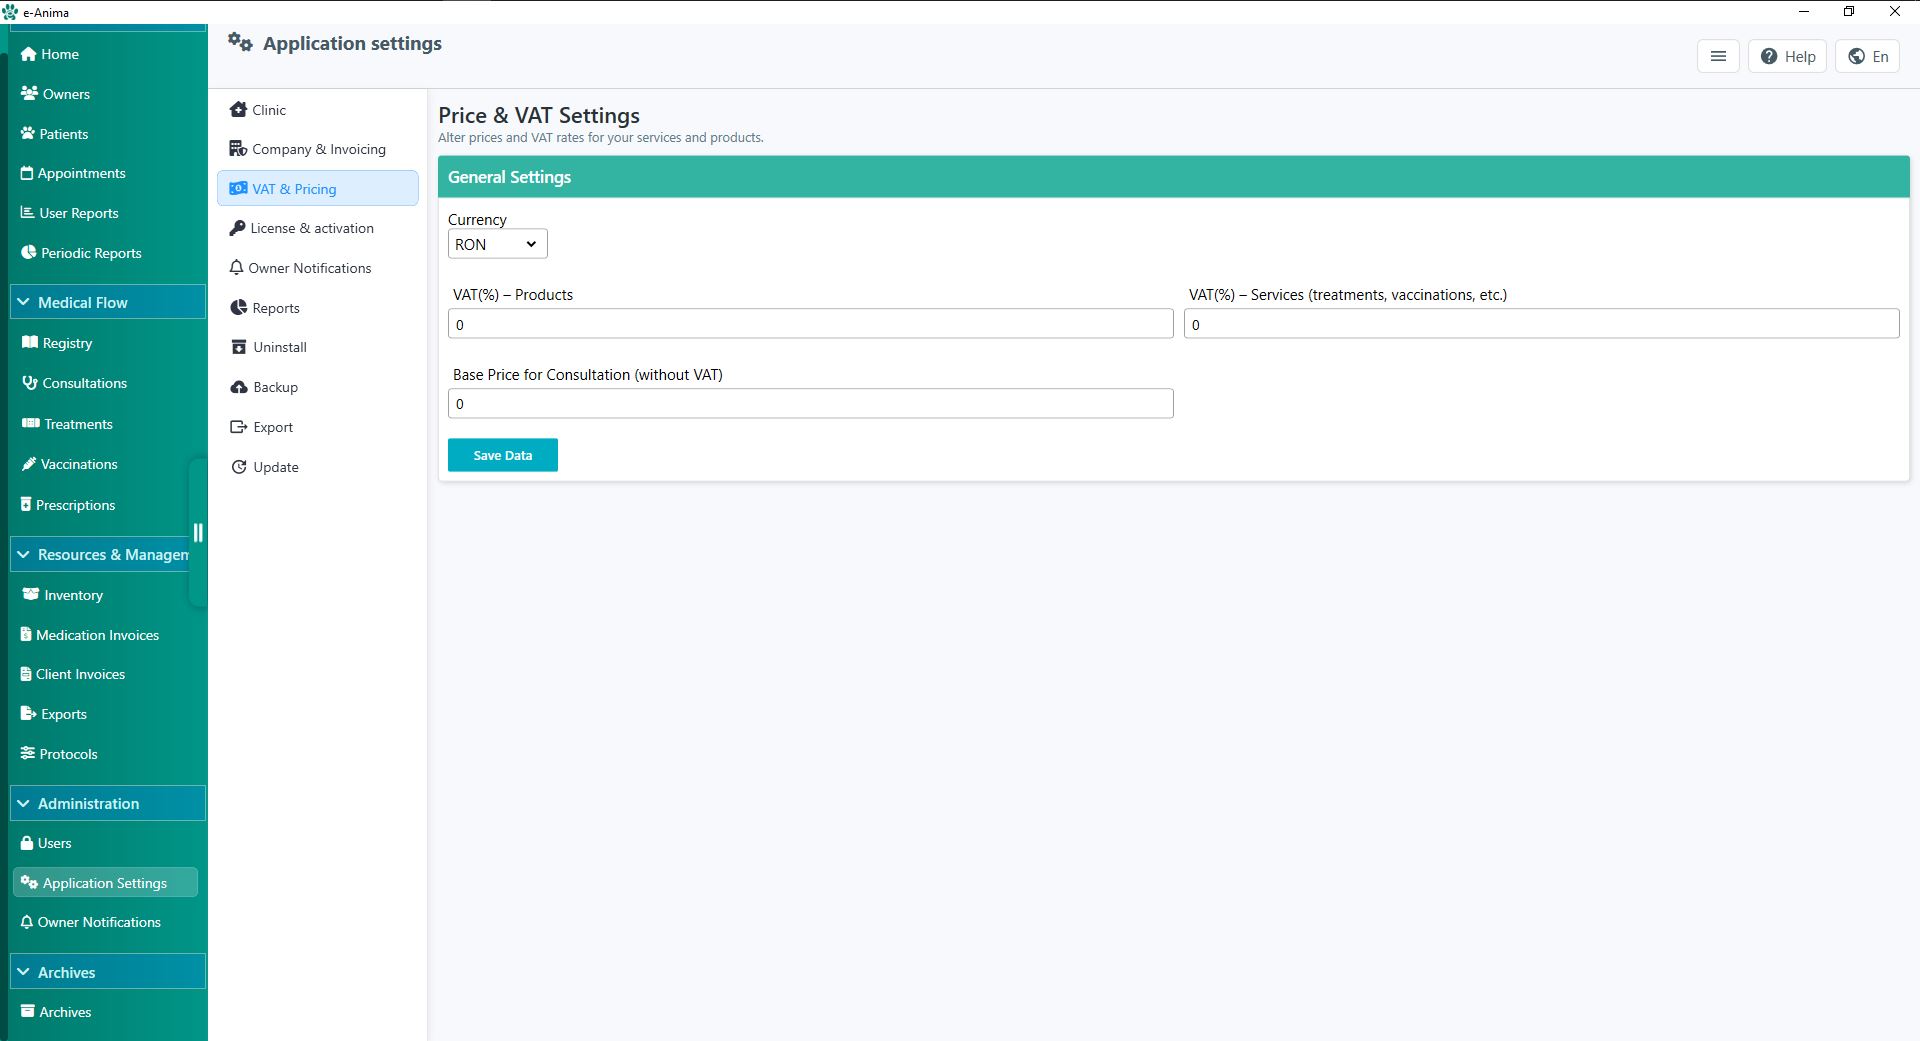Click the Owner Notifications bell icon
This screenshot has width=1920, height=1041.
[236, 268]
